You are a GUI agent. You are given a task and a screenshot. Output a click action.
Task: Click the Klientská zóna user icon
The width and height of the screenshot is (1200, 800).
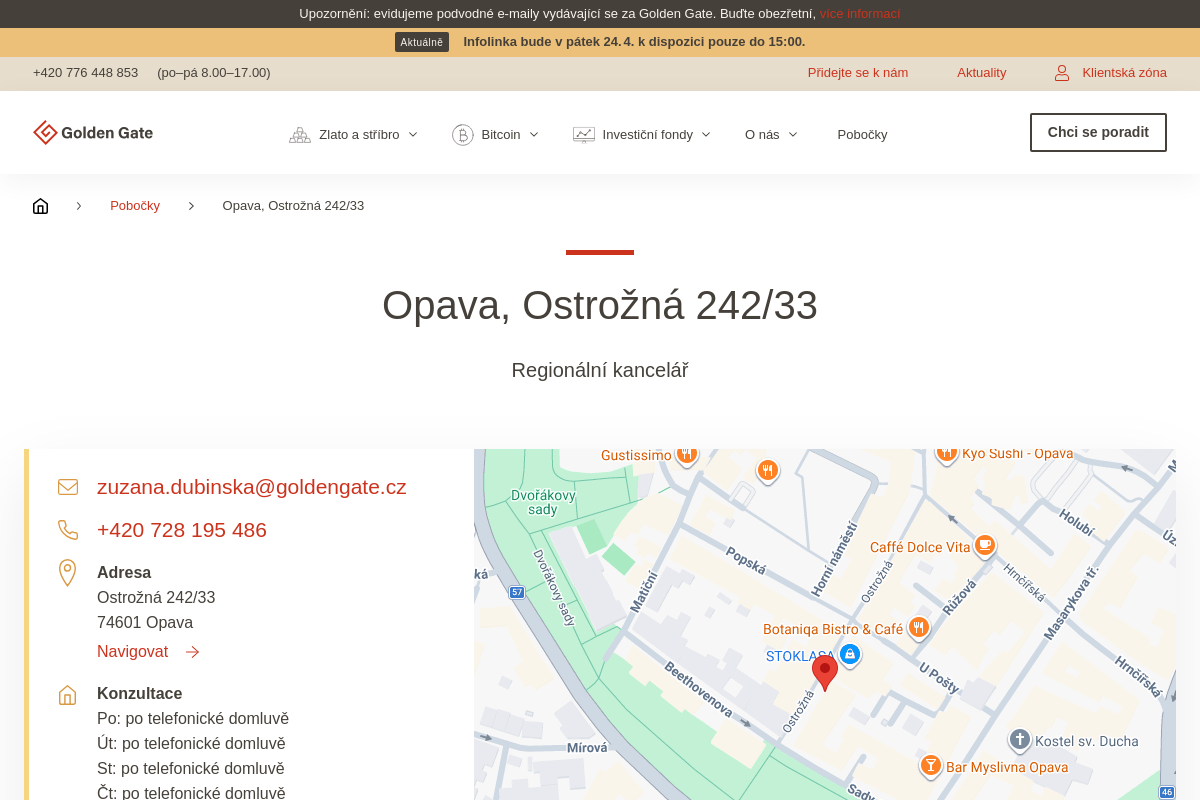pos(1062,73)
